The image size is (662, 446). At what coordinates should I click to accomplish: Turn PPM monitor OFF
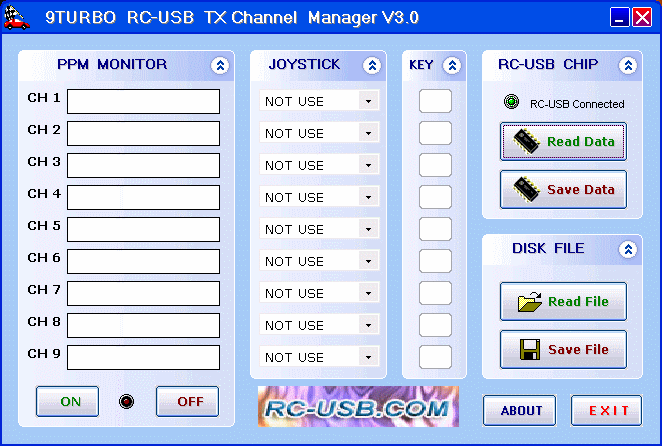(187, 401)
